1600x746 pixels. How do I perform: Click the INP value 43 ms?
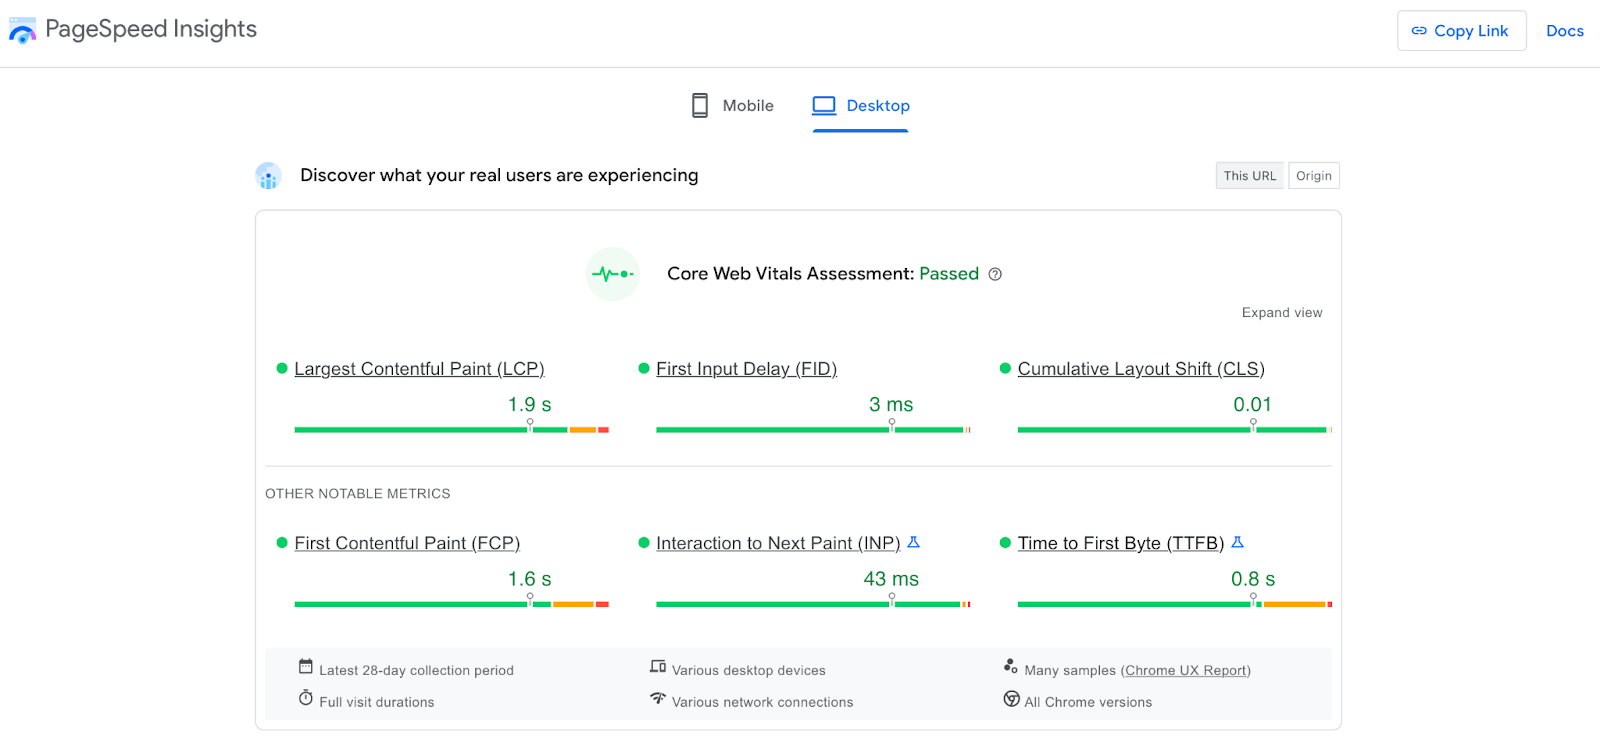point(891,578)
